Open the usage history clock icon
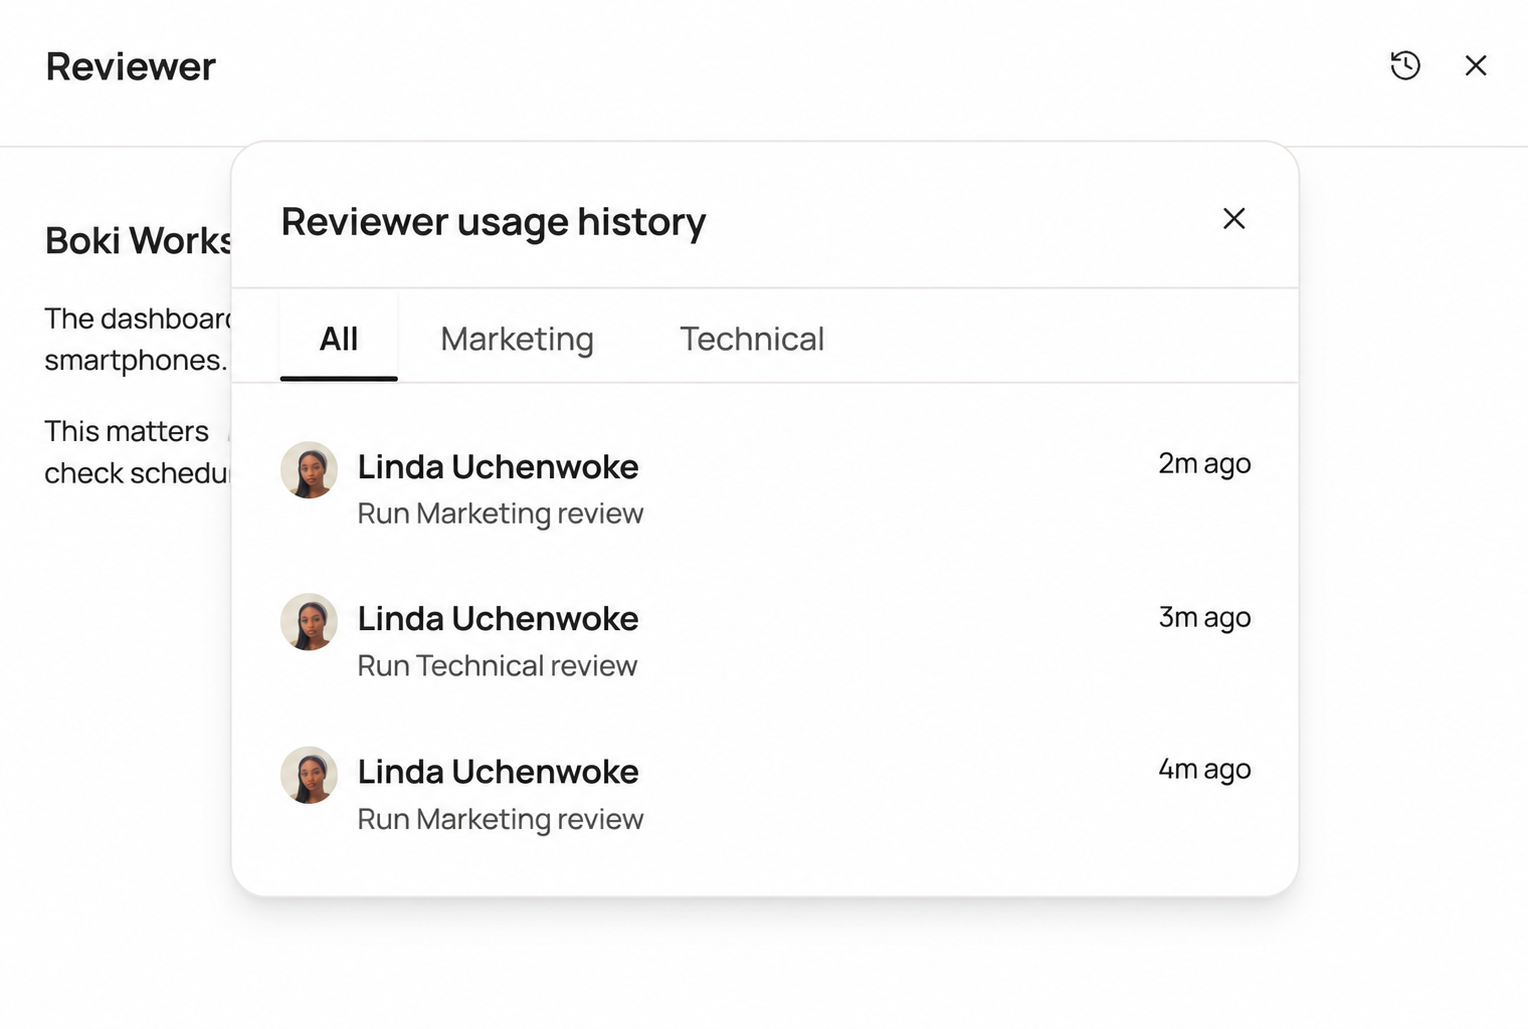 pos(1405,66)
